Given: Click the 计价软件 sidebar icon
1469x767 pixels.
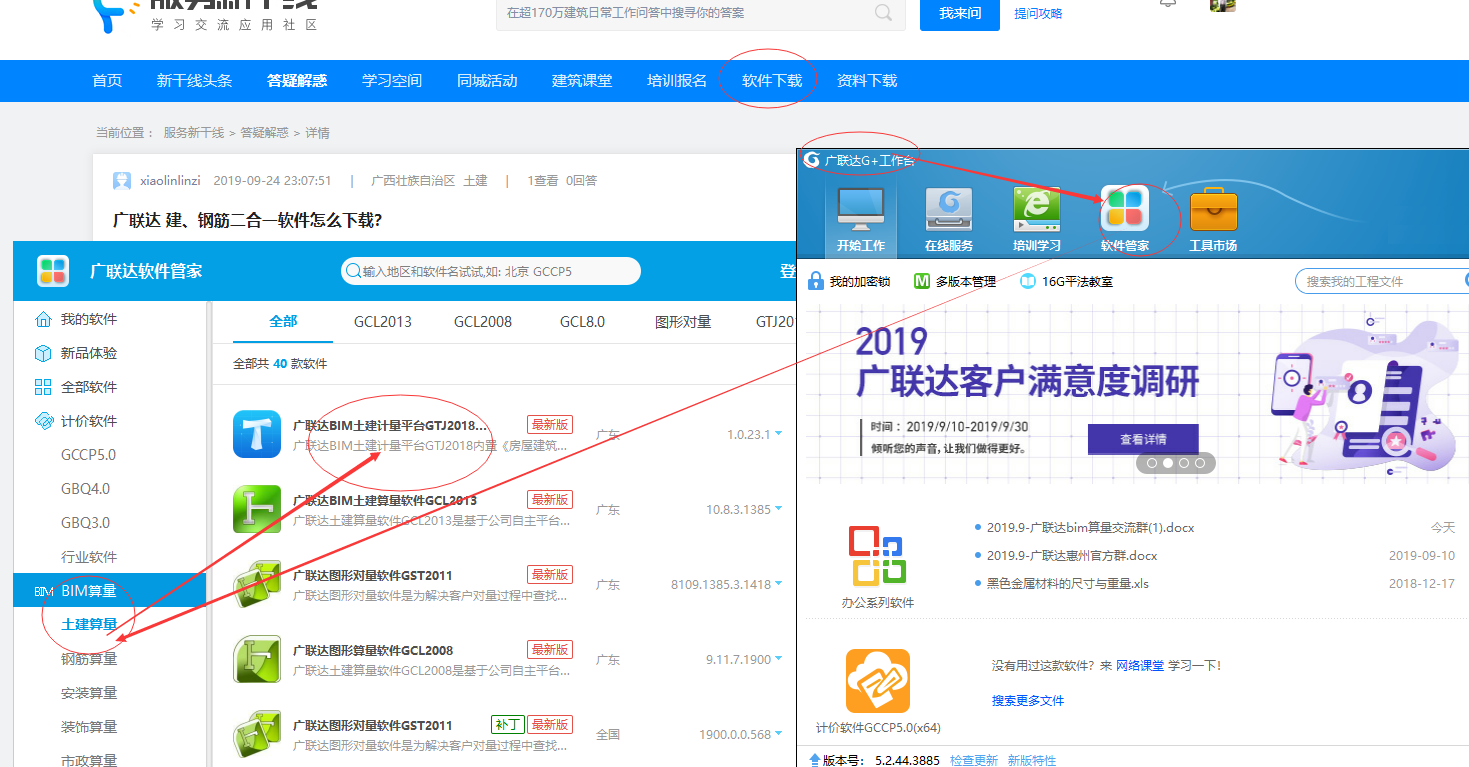Looking at the screenshot, I should (43, 421).
